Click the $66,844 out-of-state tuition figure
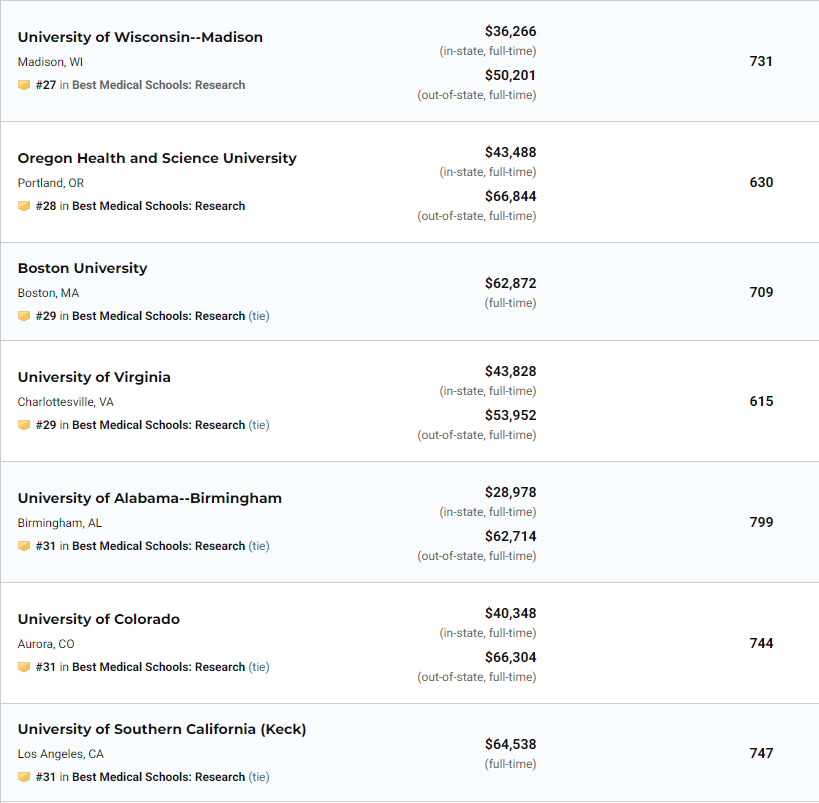819x803 pixels. (x=510, y=196)
